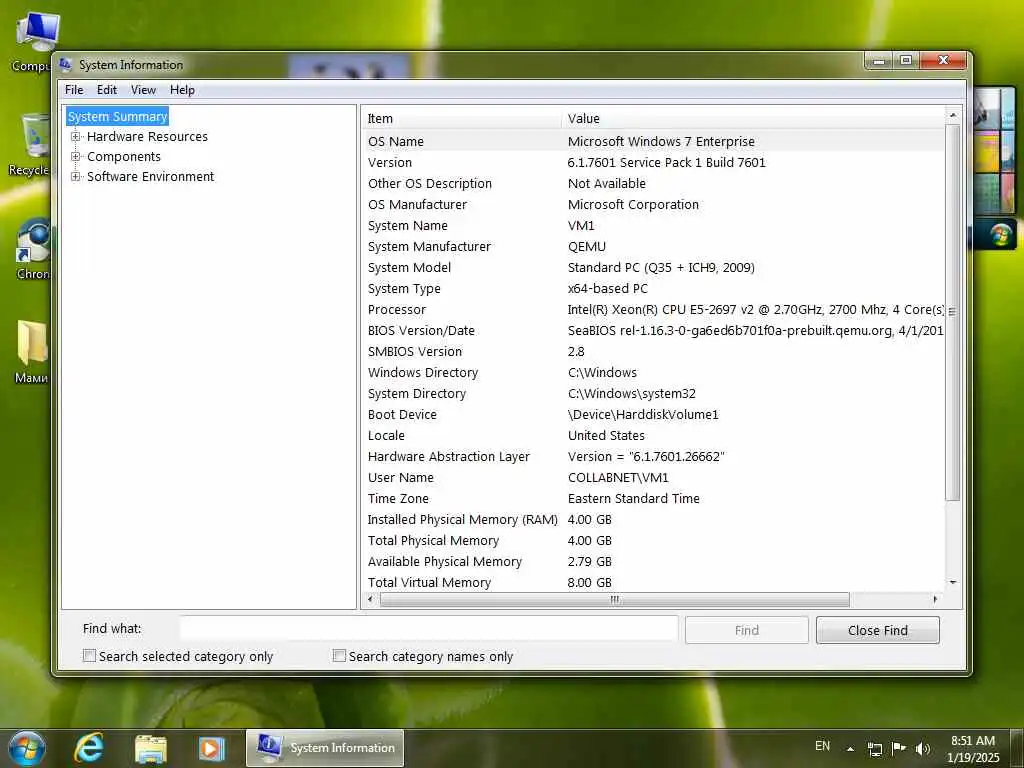Click the horizontal scrollbar left arrow

(370, 599)
